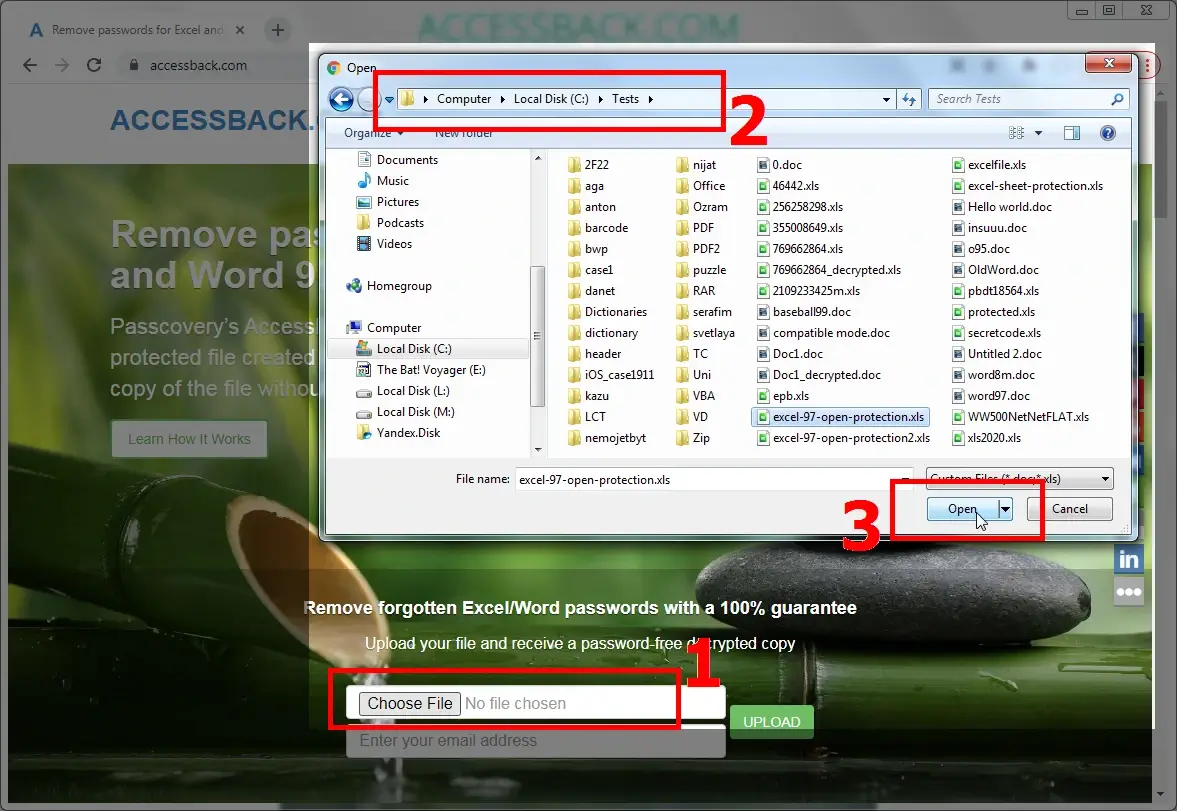Image resolution: width=1177 pixels, height=811 pixels.
Task: Select file compatible mode.doc
Action: (823, 333)
